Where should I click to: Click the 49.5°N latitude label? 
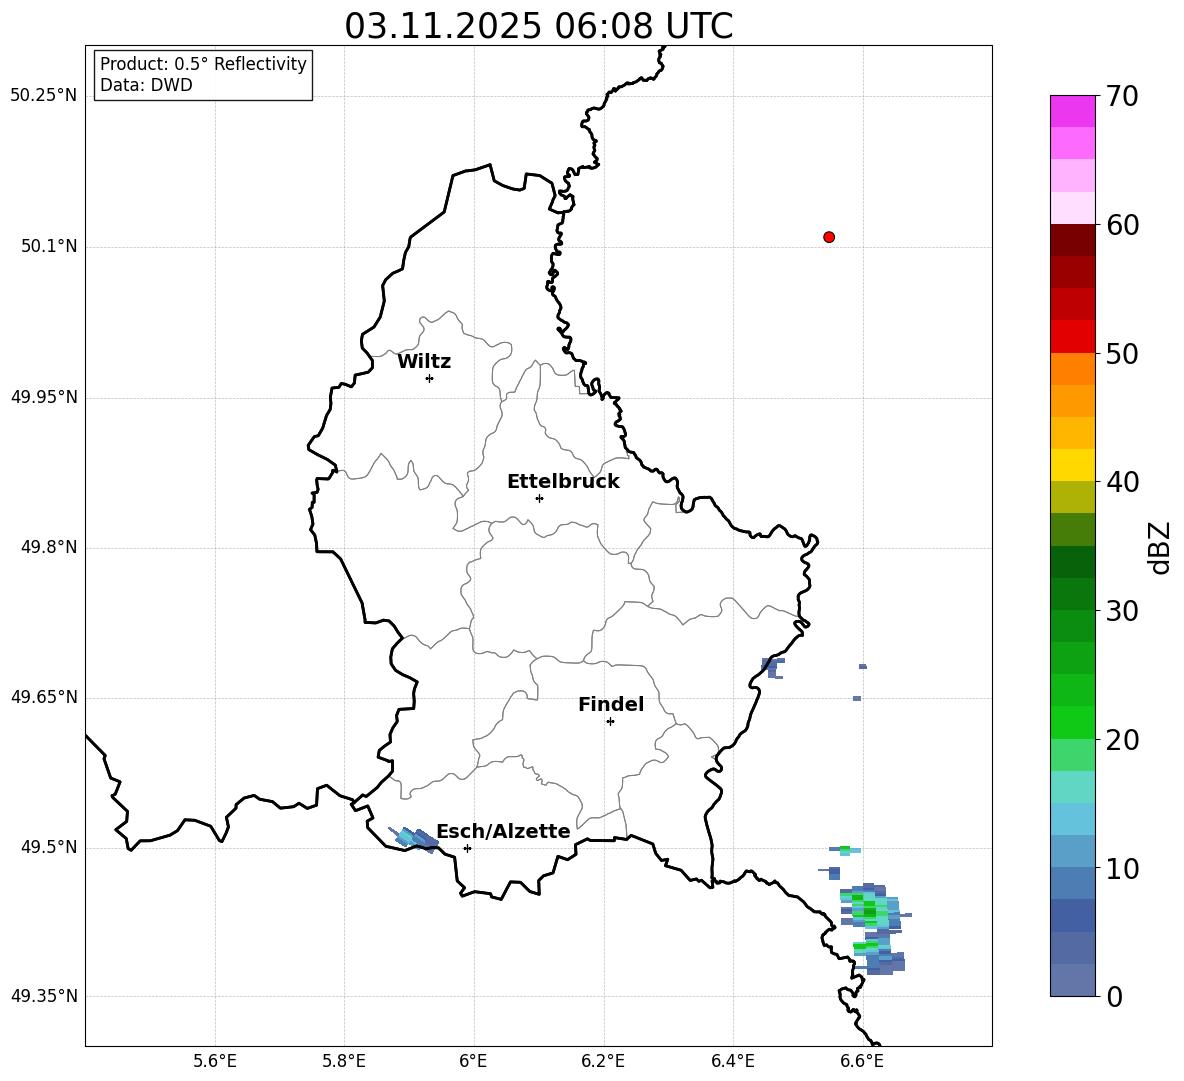49,847
